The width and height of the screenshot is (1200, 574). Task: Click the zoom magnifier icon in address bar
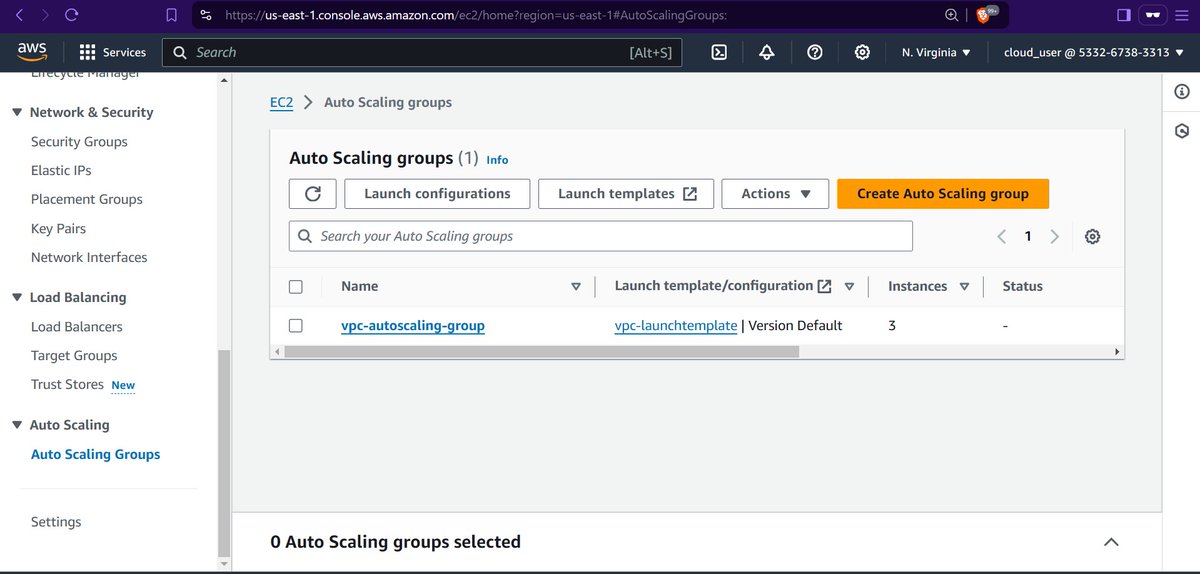(x=952, y=15)
